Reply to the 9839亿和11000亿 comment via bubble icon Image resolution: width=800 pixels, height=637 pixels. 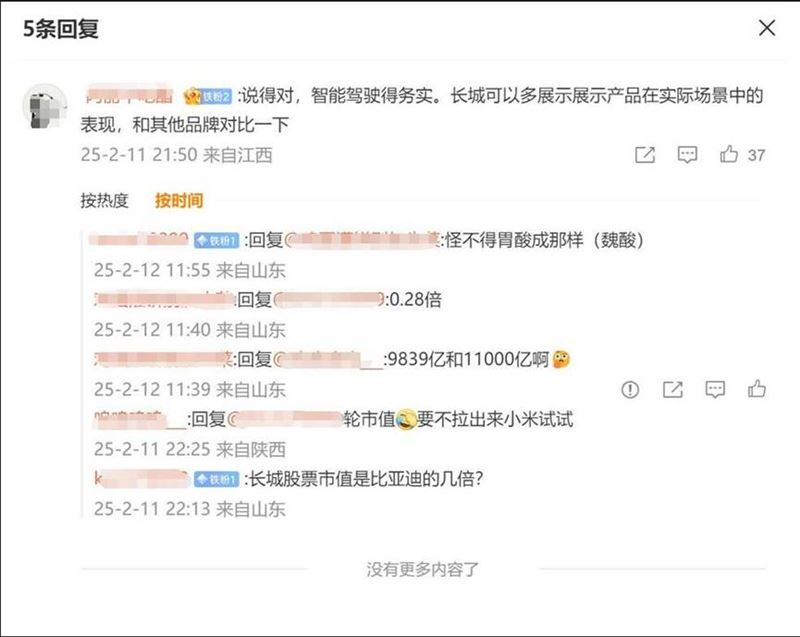(715, 390)
